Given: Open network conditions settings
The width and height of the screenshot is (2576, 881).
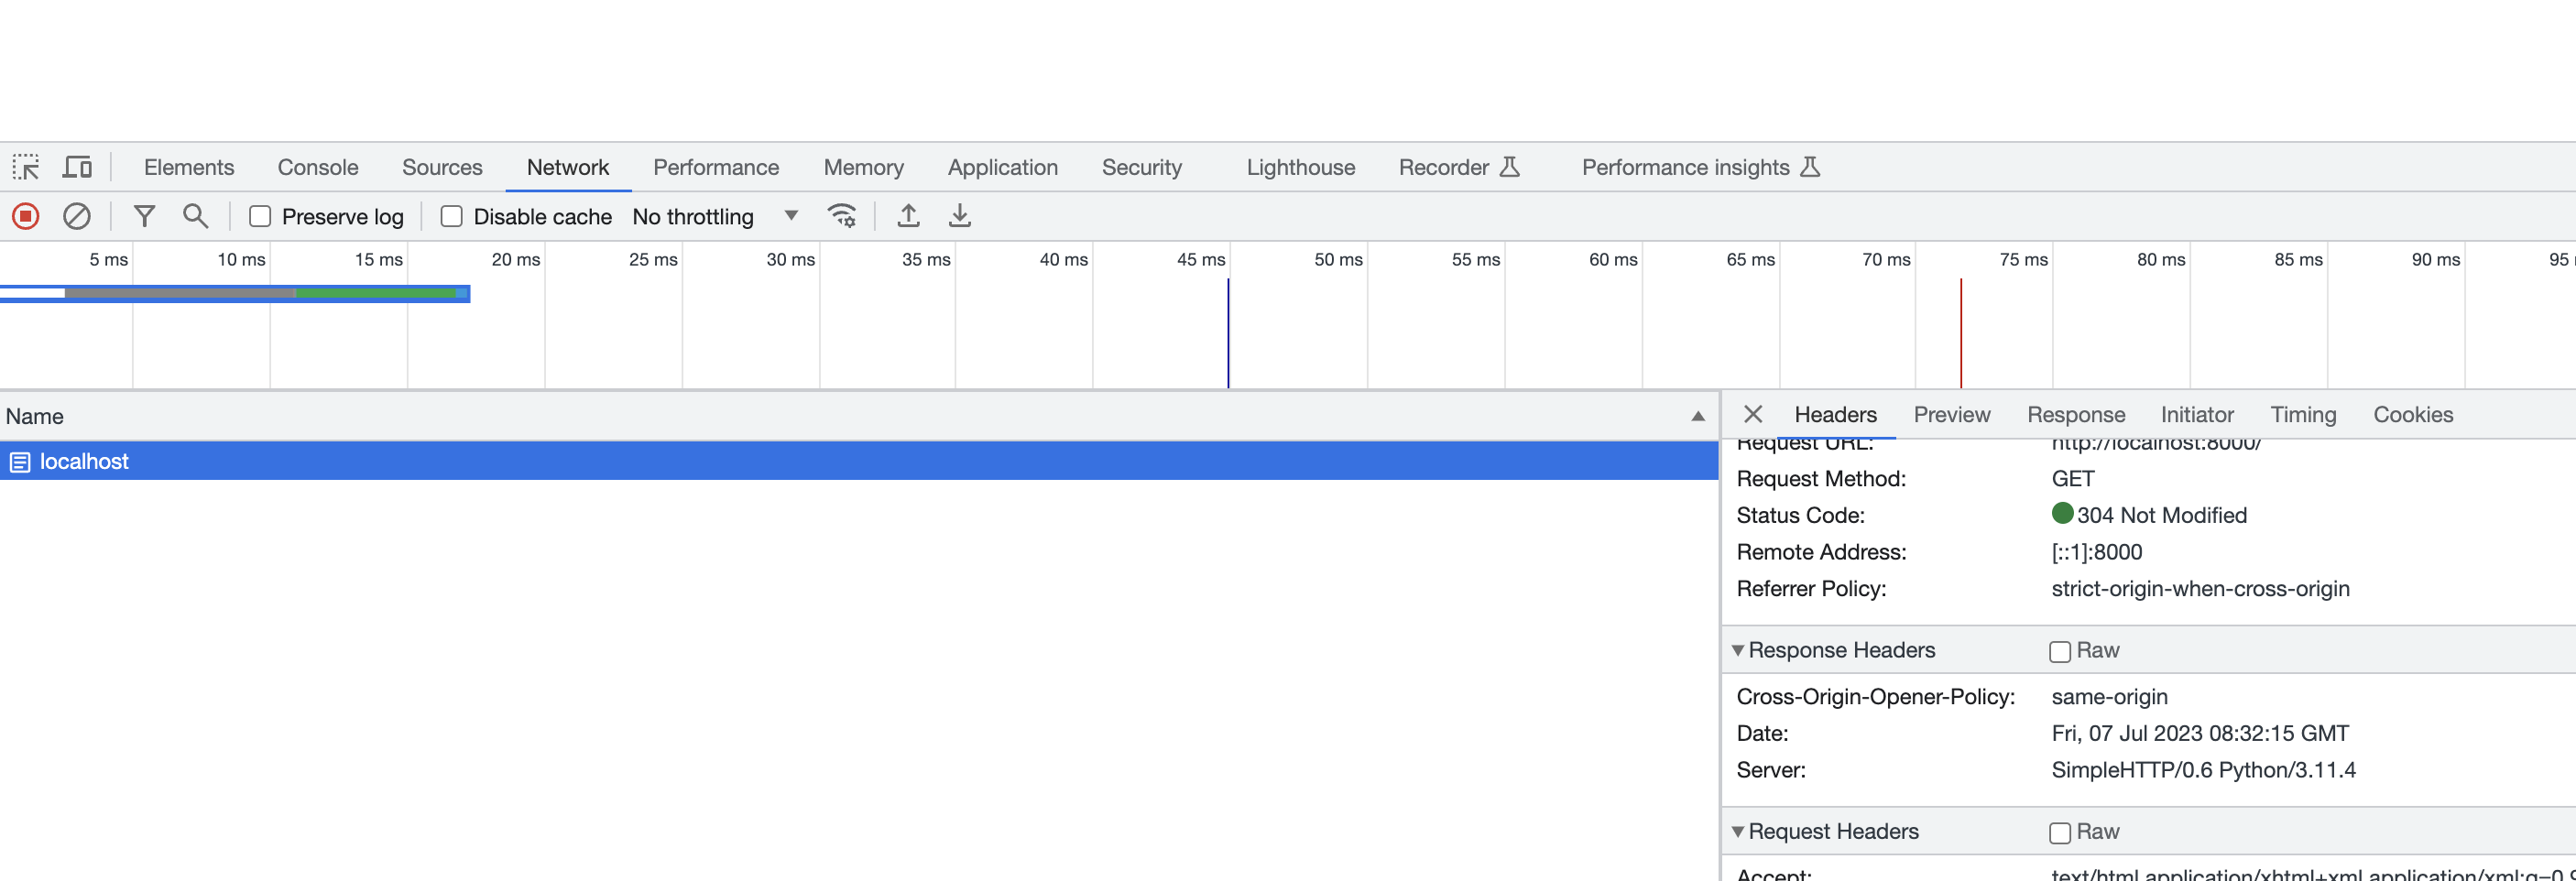Looking at the screenshot, I should click(x=843, y=216).
